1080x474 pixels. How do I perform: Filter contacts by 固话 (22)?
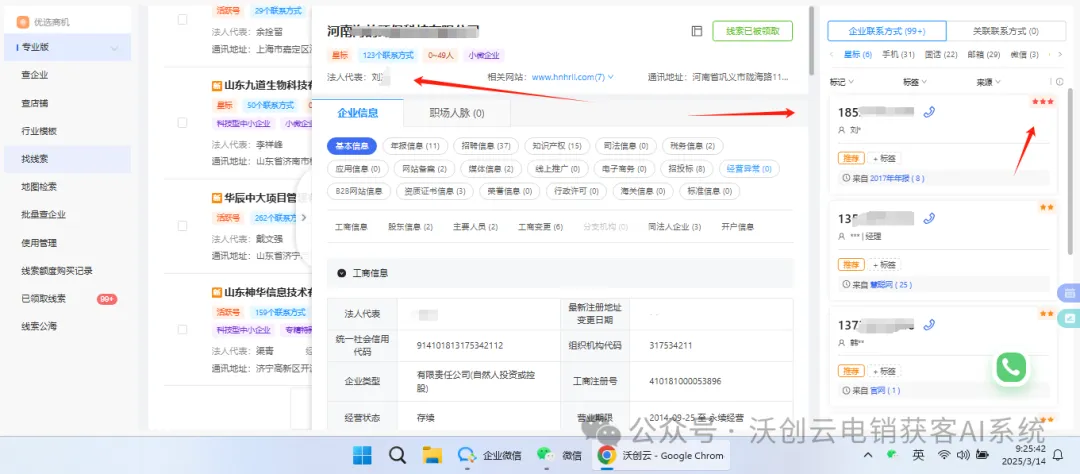pyautogui.click(x=941, y=54)
